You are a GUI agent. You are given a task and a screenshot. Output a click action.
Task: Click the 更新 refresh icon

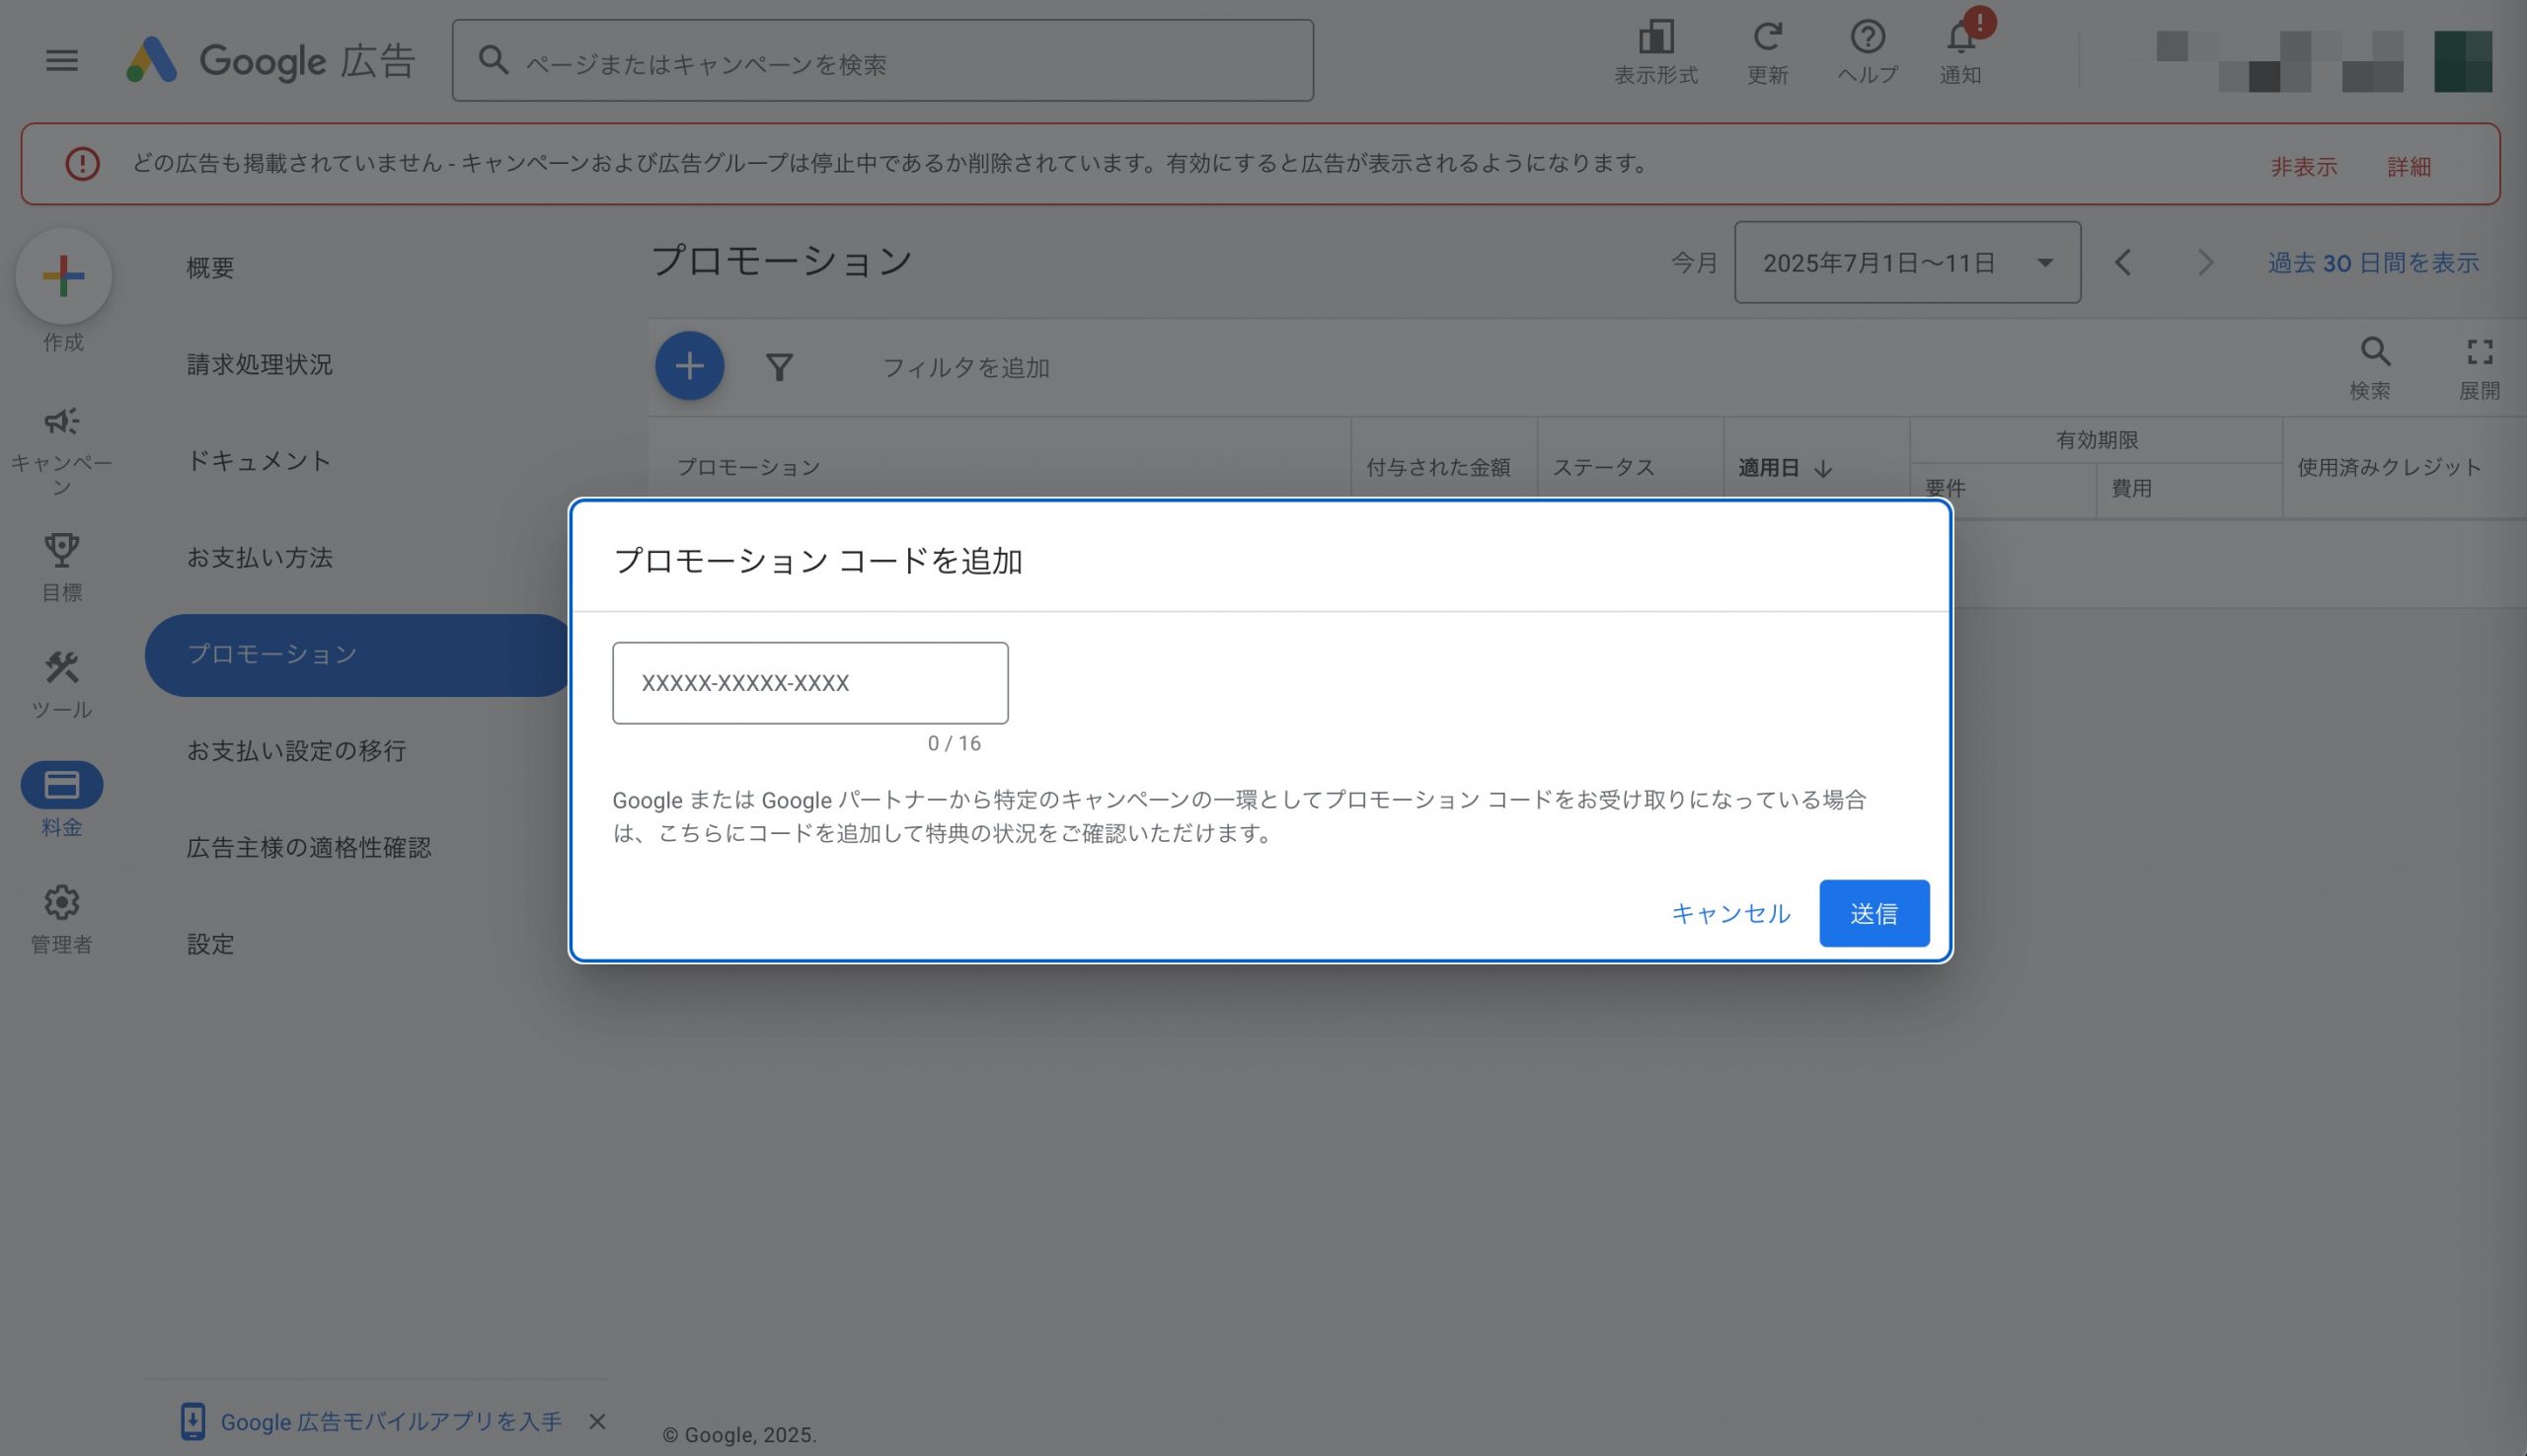1767,38
